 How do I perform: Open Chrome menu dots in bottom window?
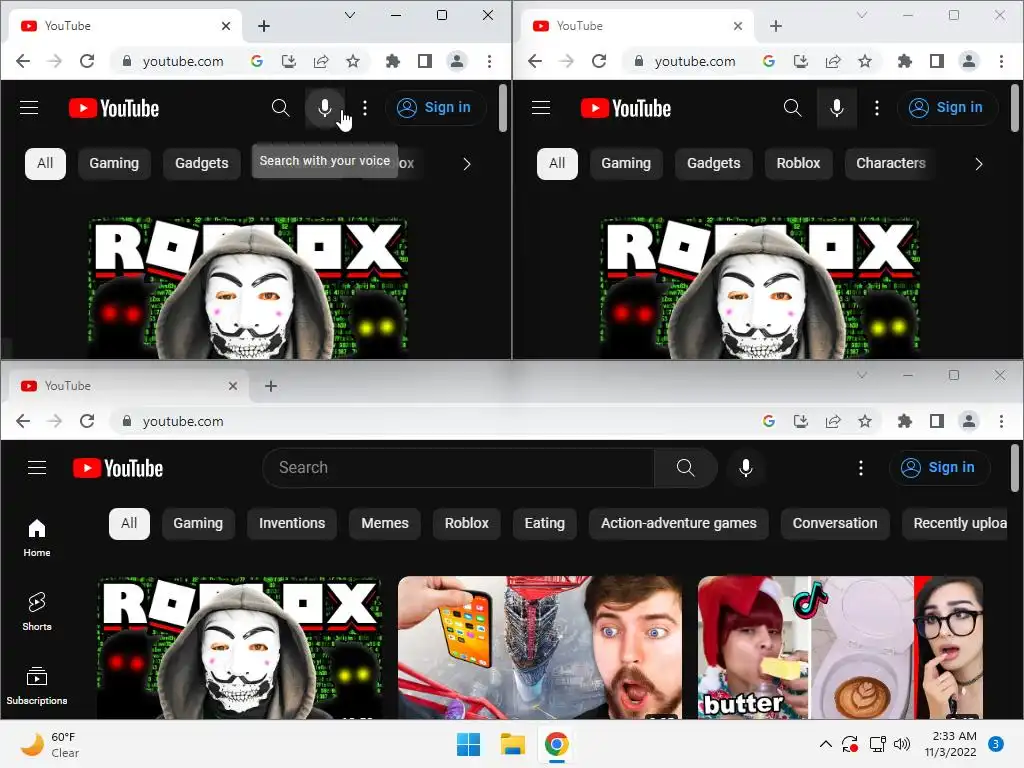(1001, 421)
